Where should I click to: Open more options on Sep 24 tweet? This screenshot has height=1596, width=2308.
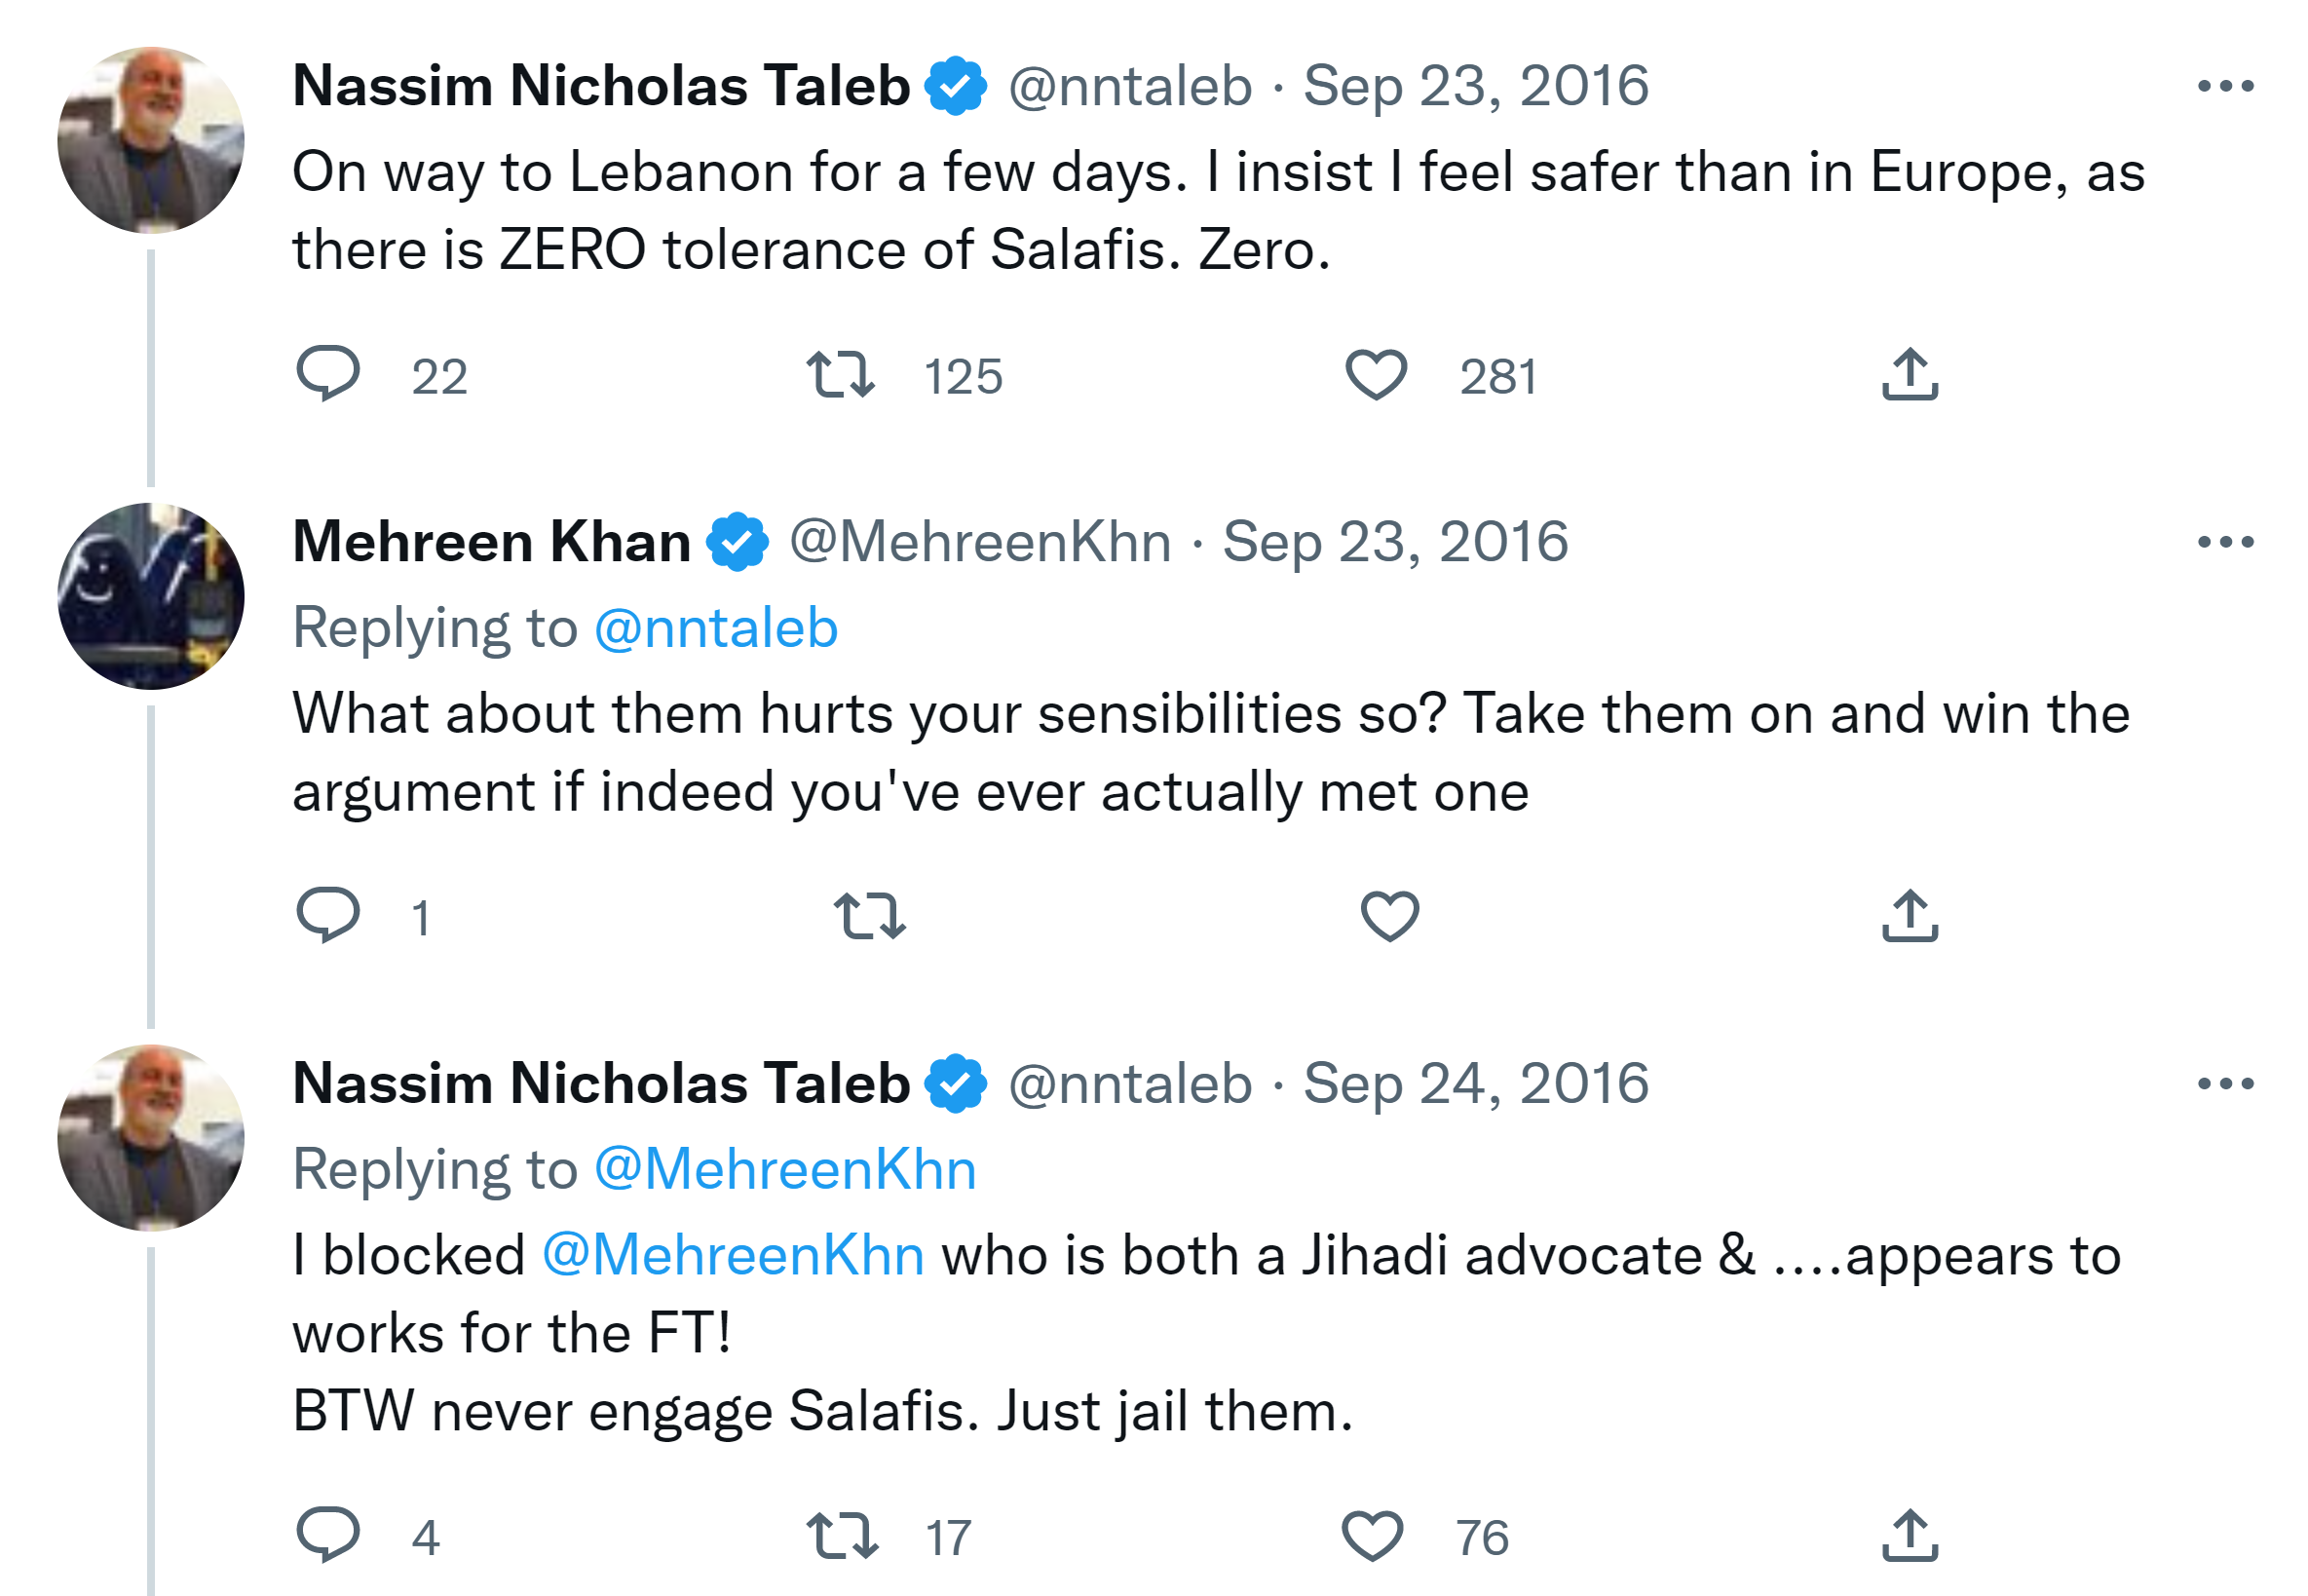click(x=2225, y=1084)
